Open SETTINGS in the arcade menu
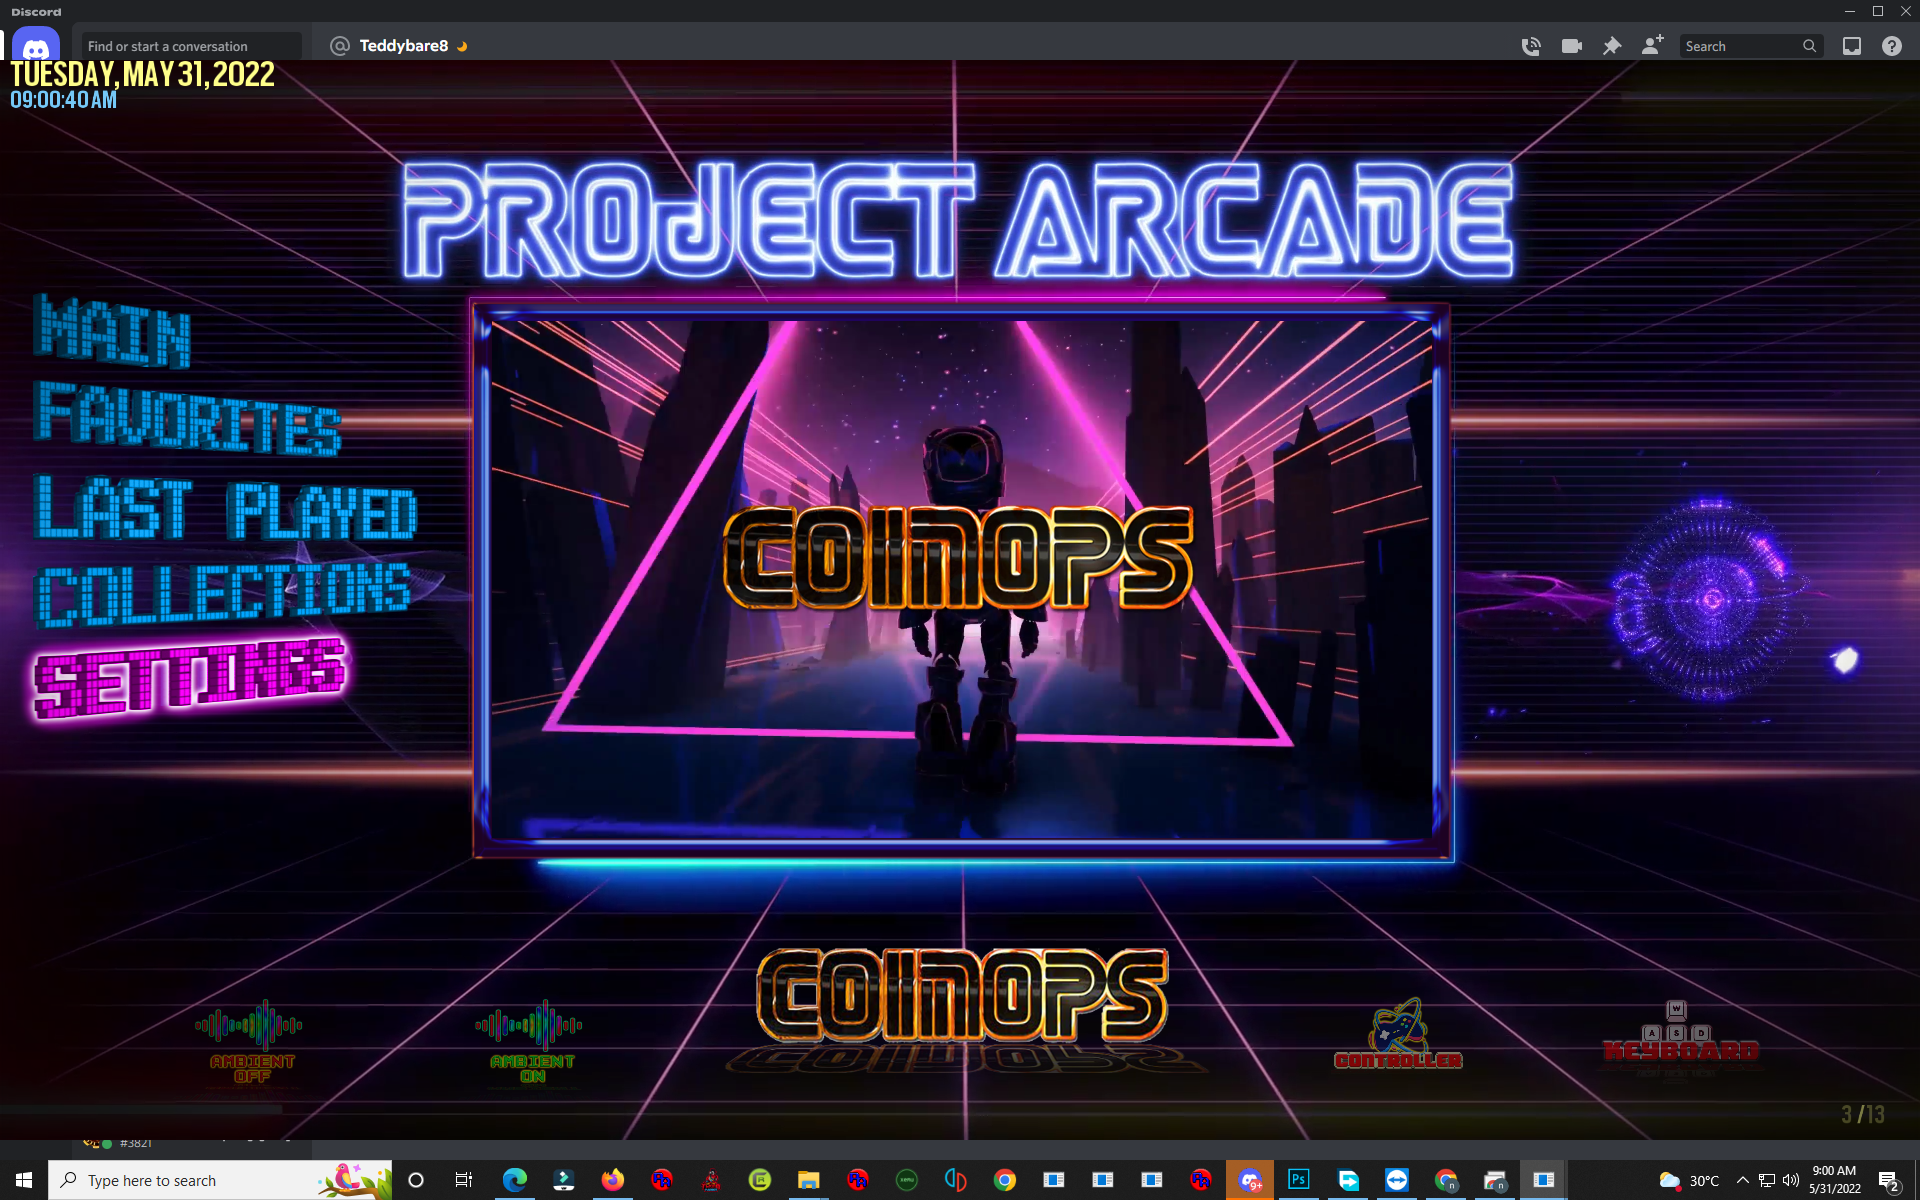This screenshot has height=1200, width=1920. (190, 678)
